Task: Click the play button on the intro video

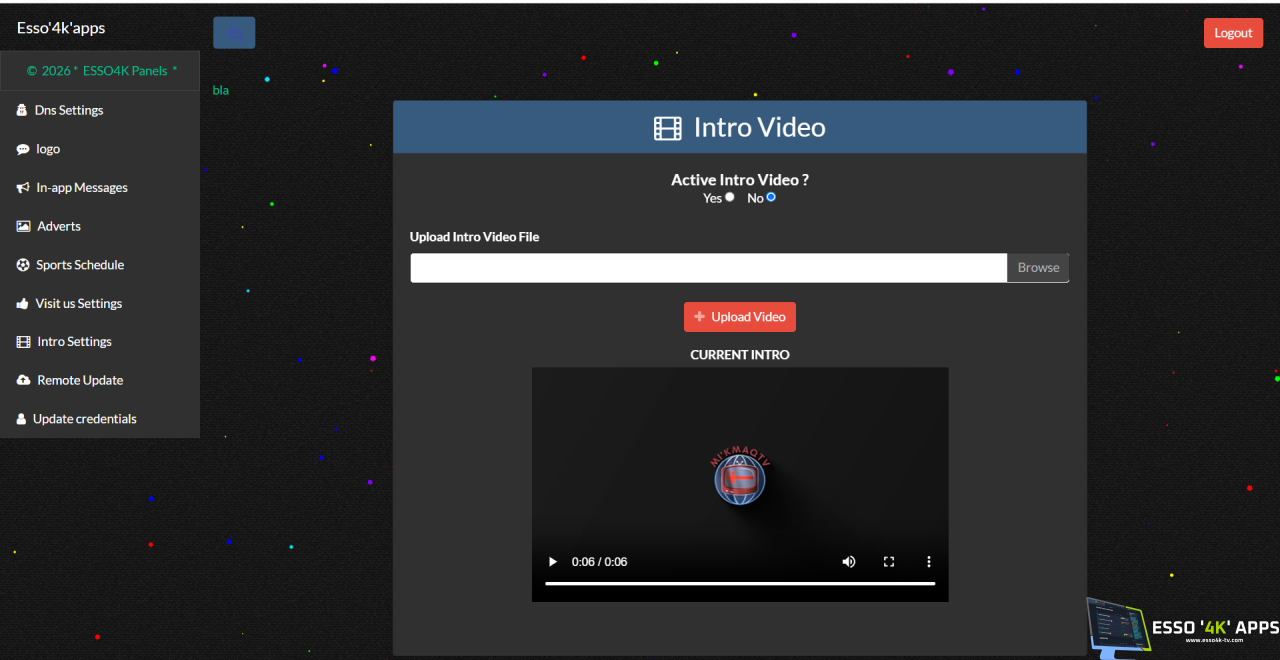Action: coord(552,562)
